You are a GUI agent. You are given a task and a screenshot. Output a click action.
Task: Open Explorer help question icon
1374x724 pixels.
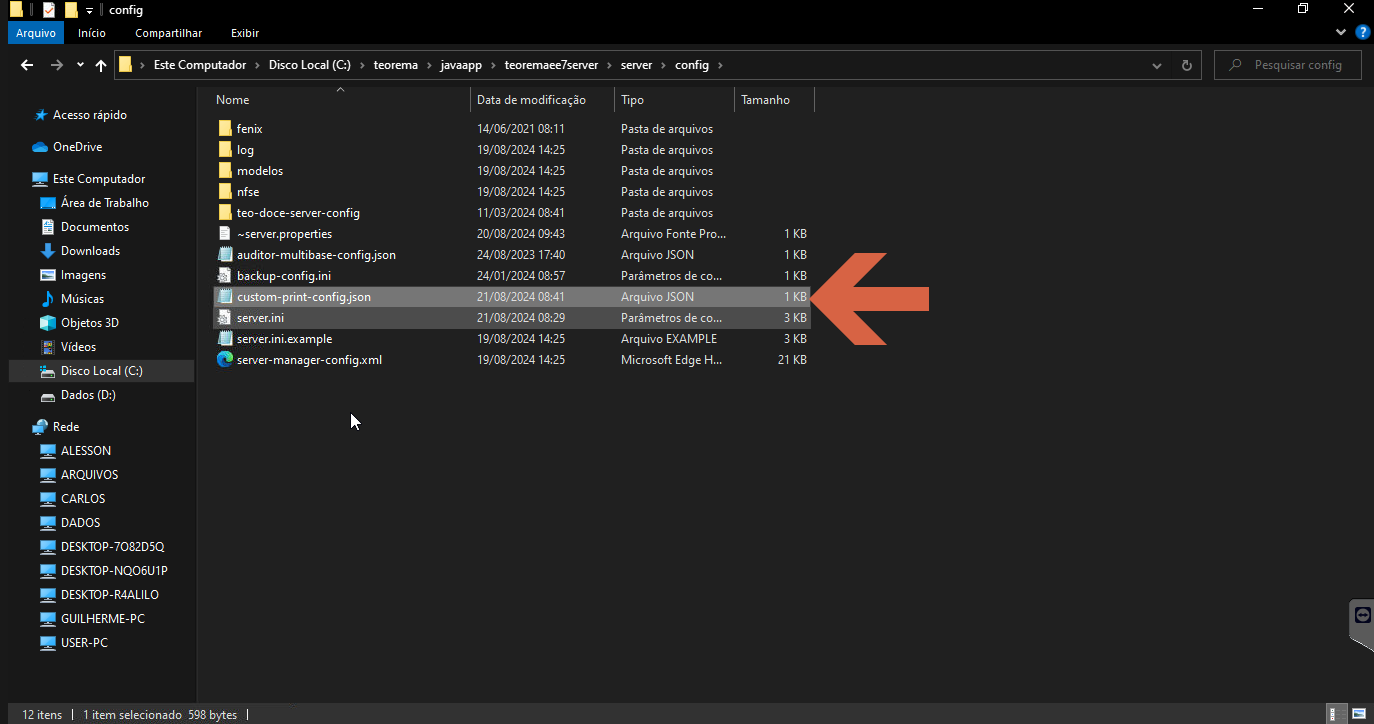pyautogui.click(x=1362, y=33)
